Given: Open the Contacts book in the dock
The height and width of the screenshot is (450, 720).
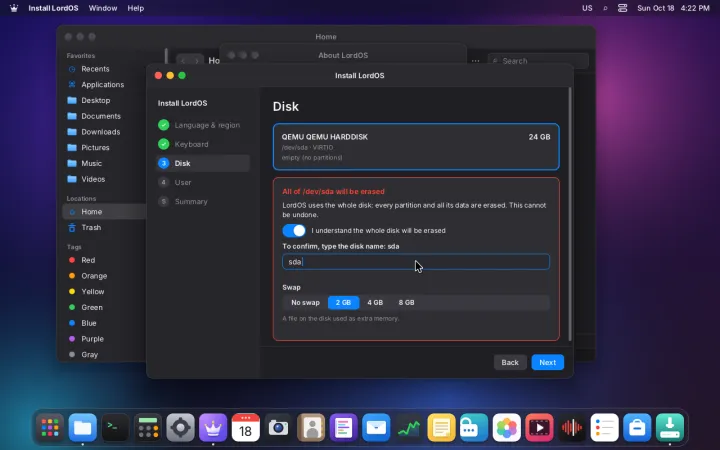Looking at the screenshot, I should point(311,428).
